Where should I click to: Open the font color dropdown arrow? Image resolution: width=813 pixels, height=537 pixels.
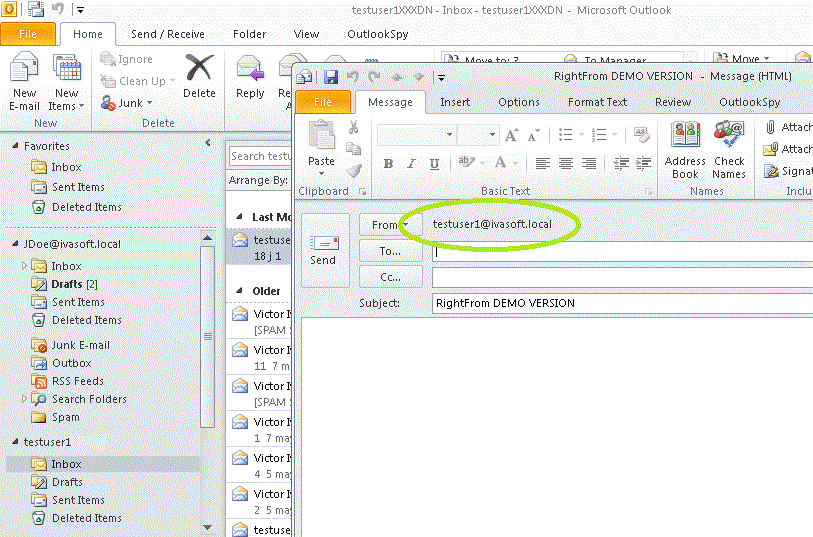pyautogui.click(x=515, y=164)
